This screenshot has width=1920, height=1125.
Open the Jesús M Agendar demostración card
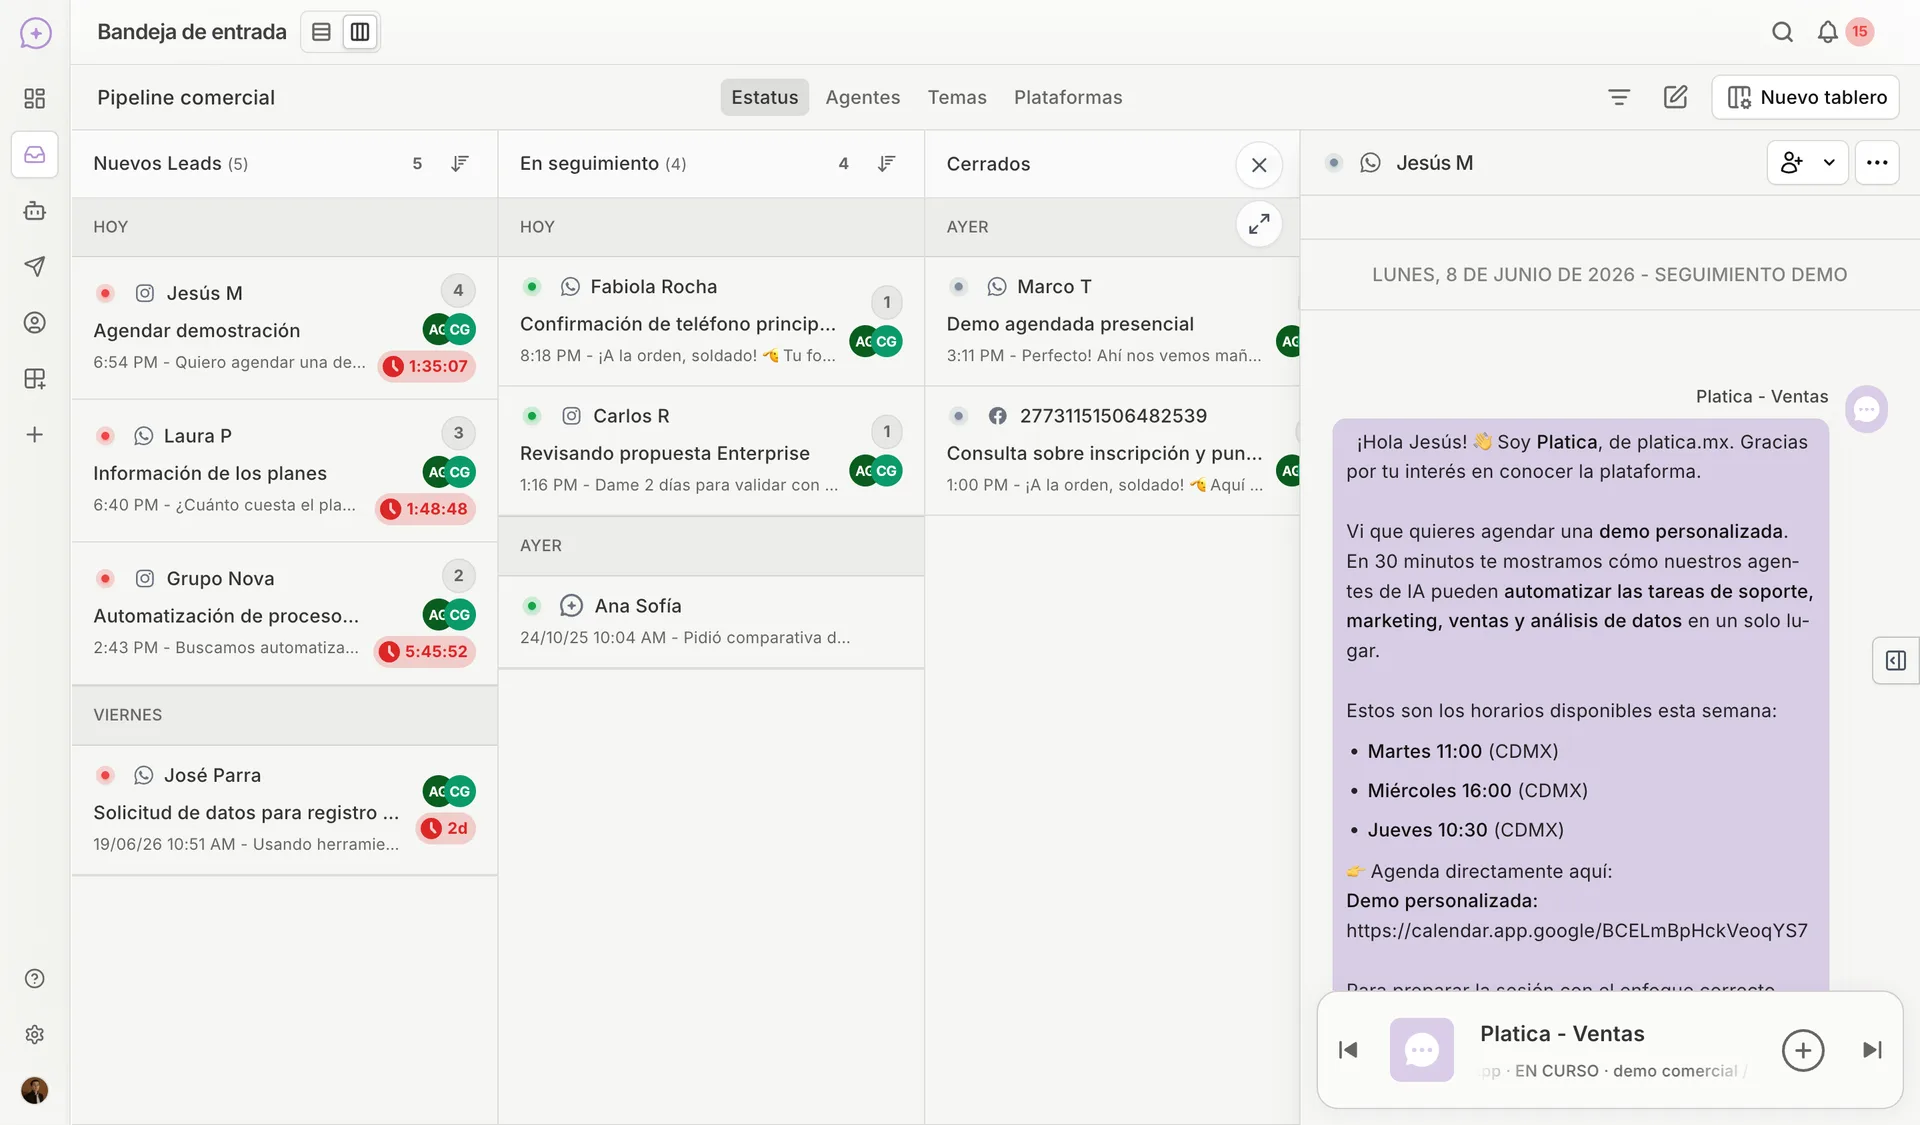[284, 328]
